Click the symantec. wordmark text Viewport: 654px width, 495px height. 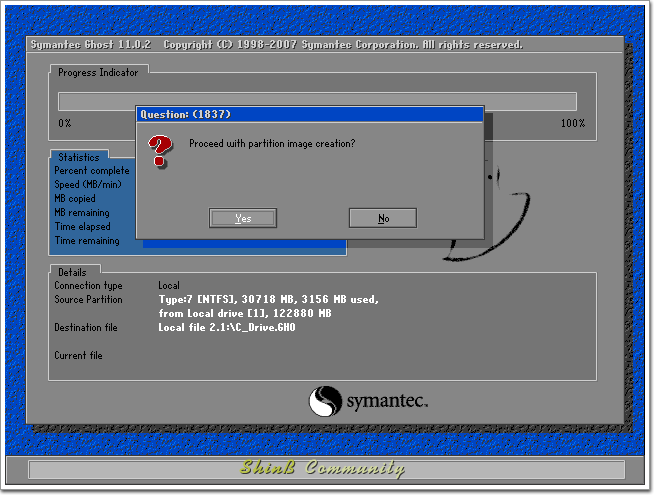point(387,401)
